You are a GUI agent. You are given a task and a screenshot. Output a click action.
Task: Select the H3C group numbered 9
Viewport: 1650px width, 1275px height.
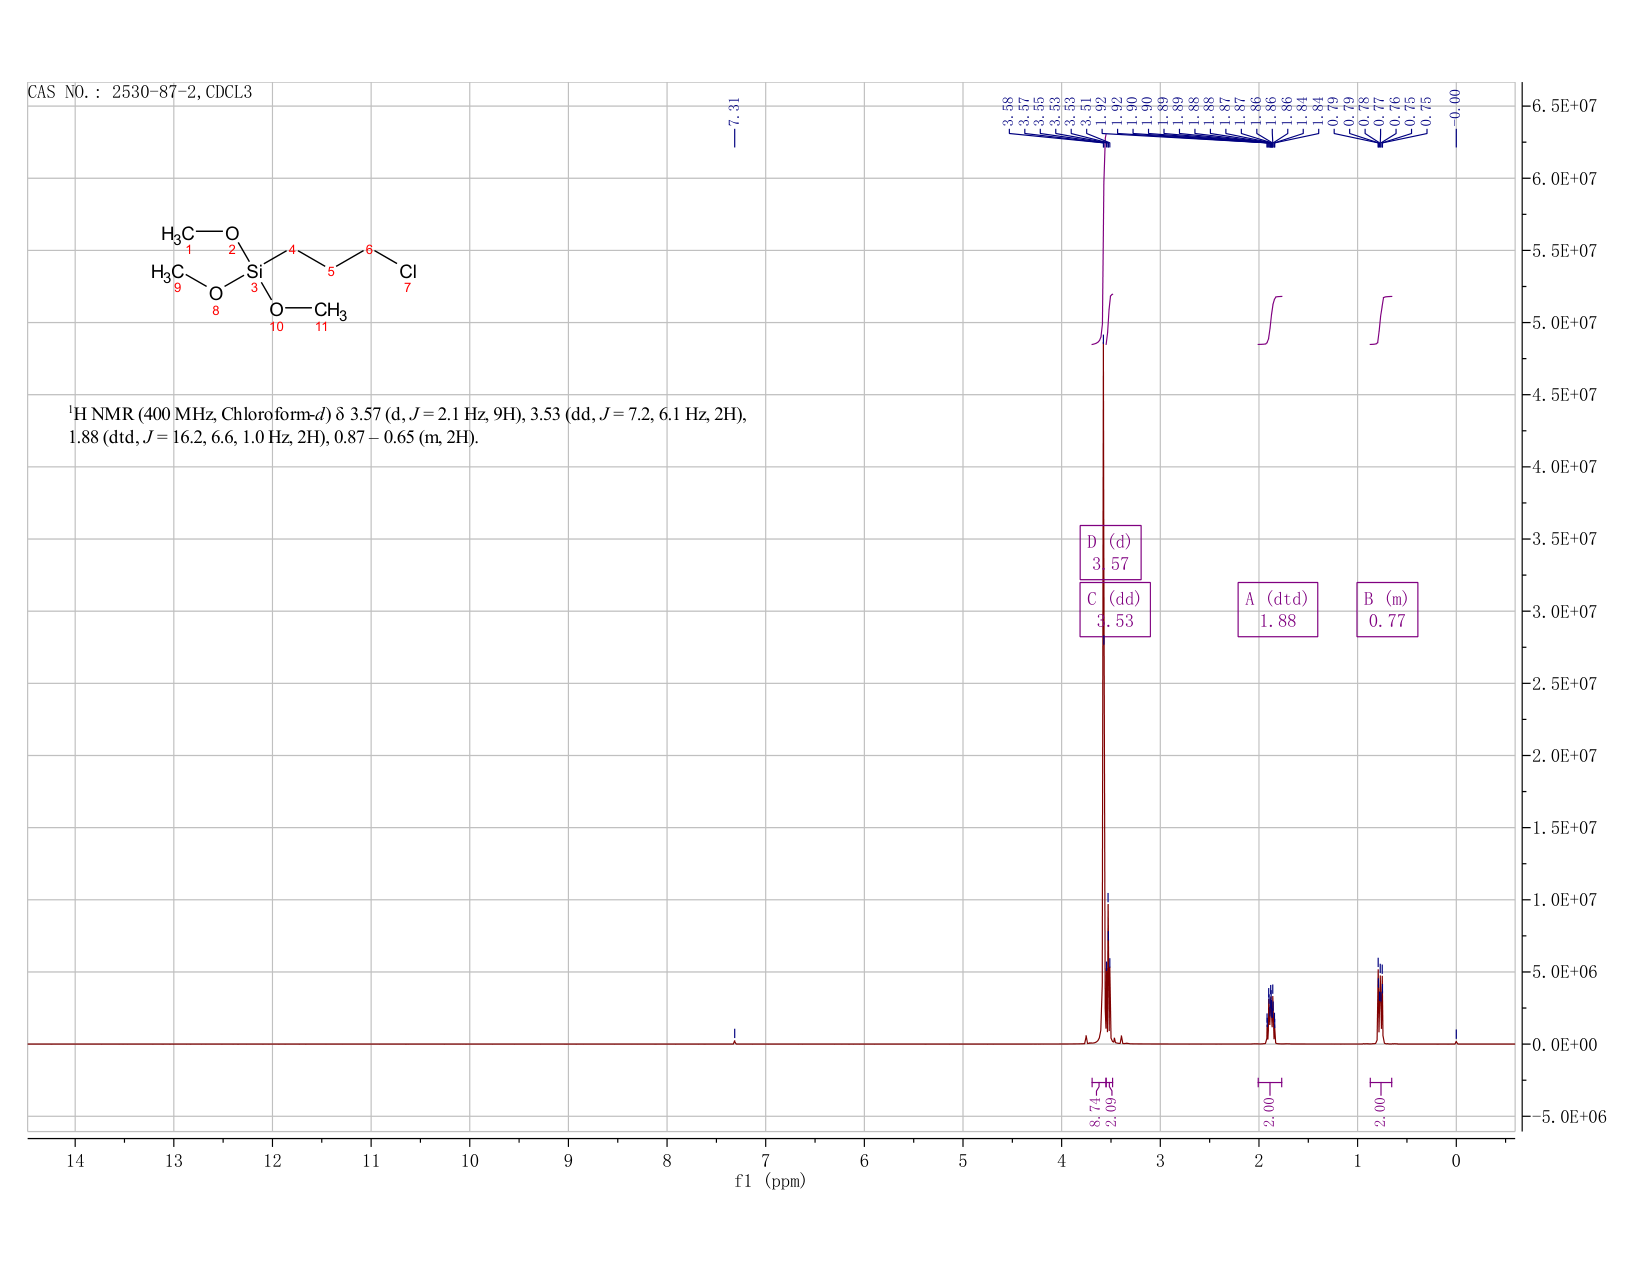point(167,272)
